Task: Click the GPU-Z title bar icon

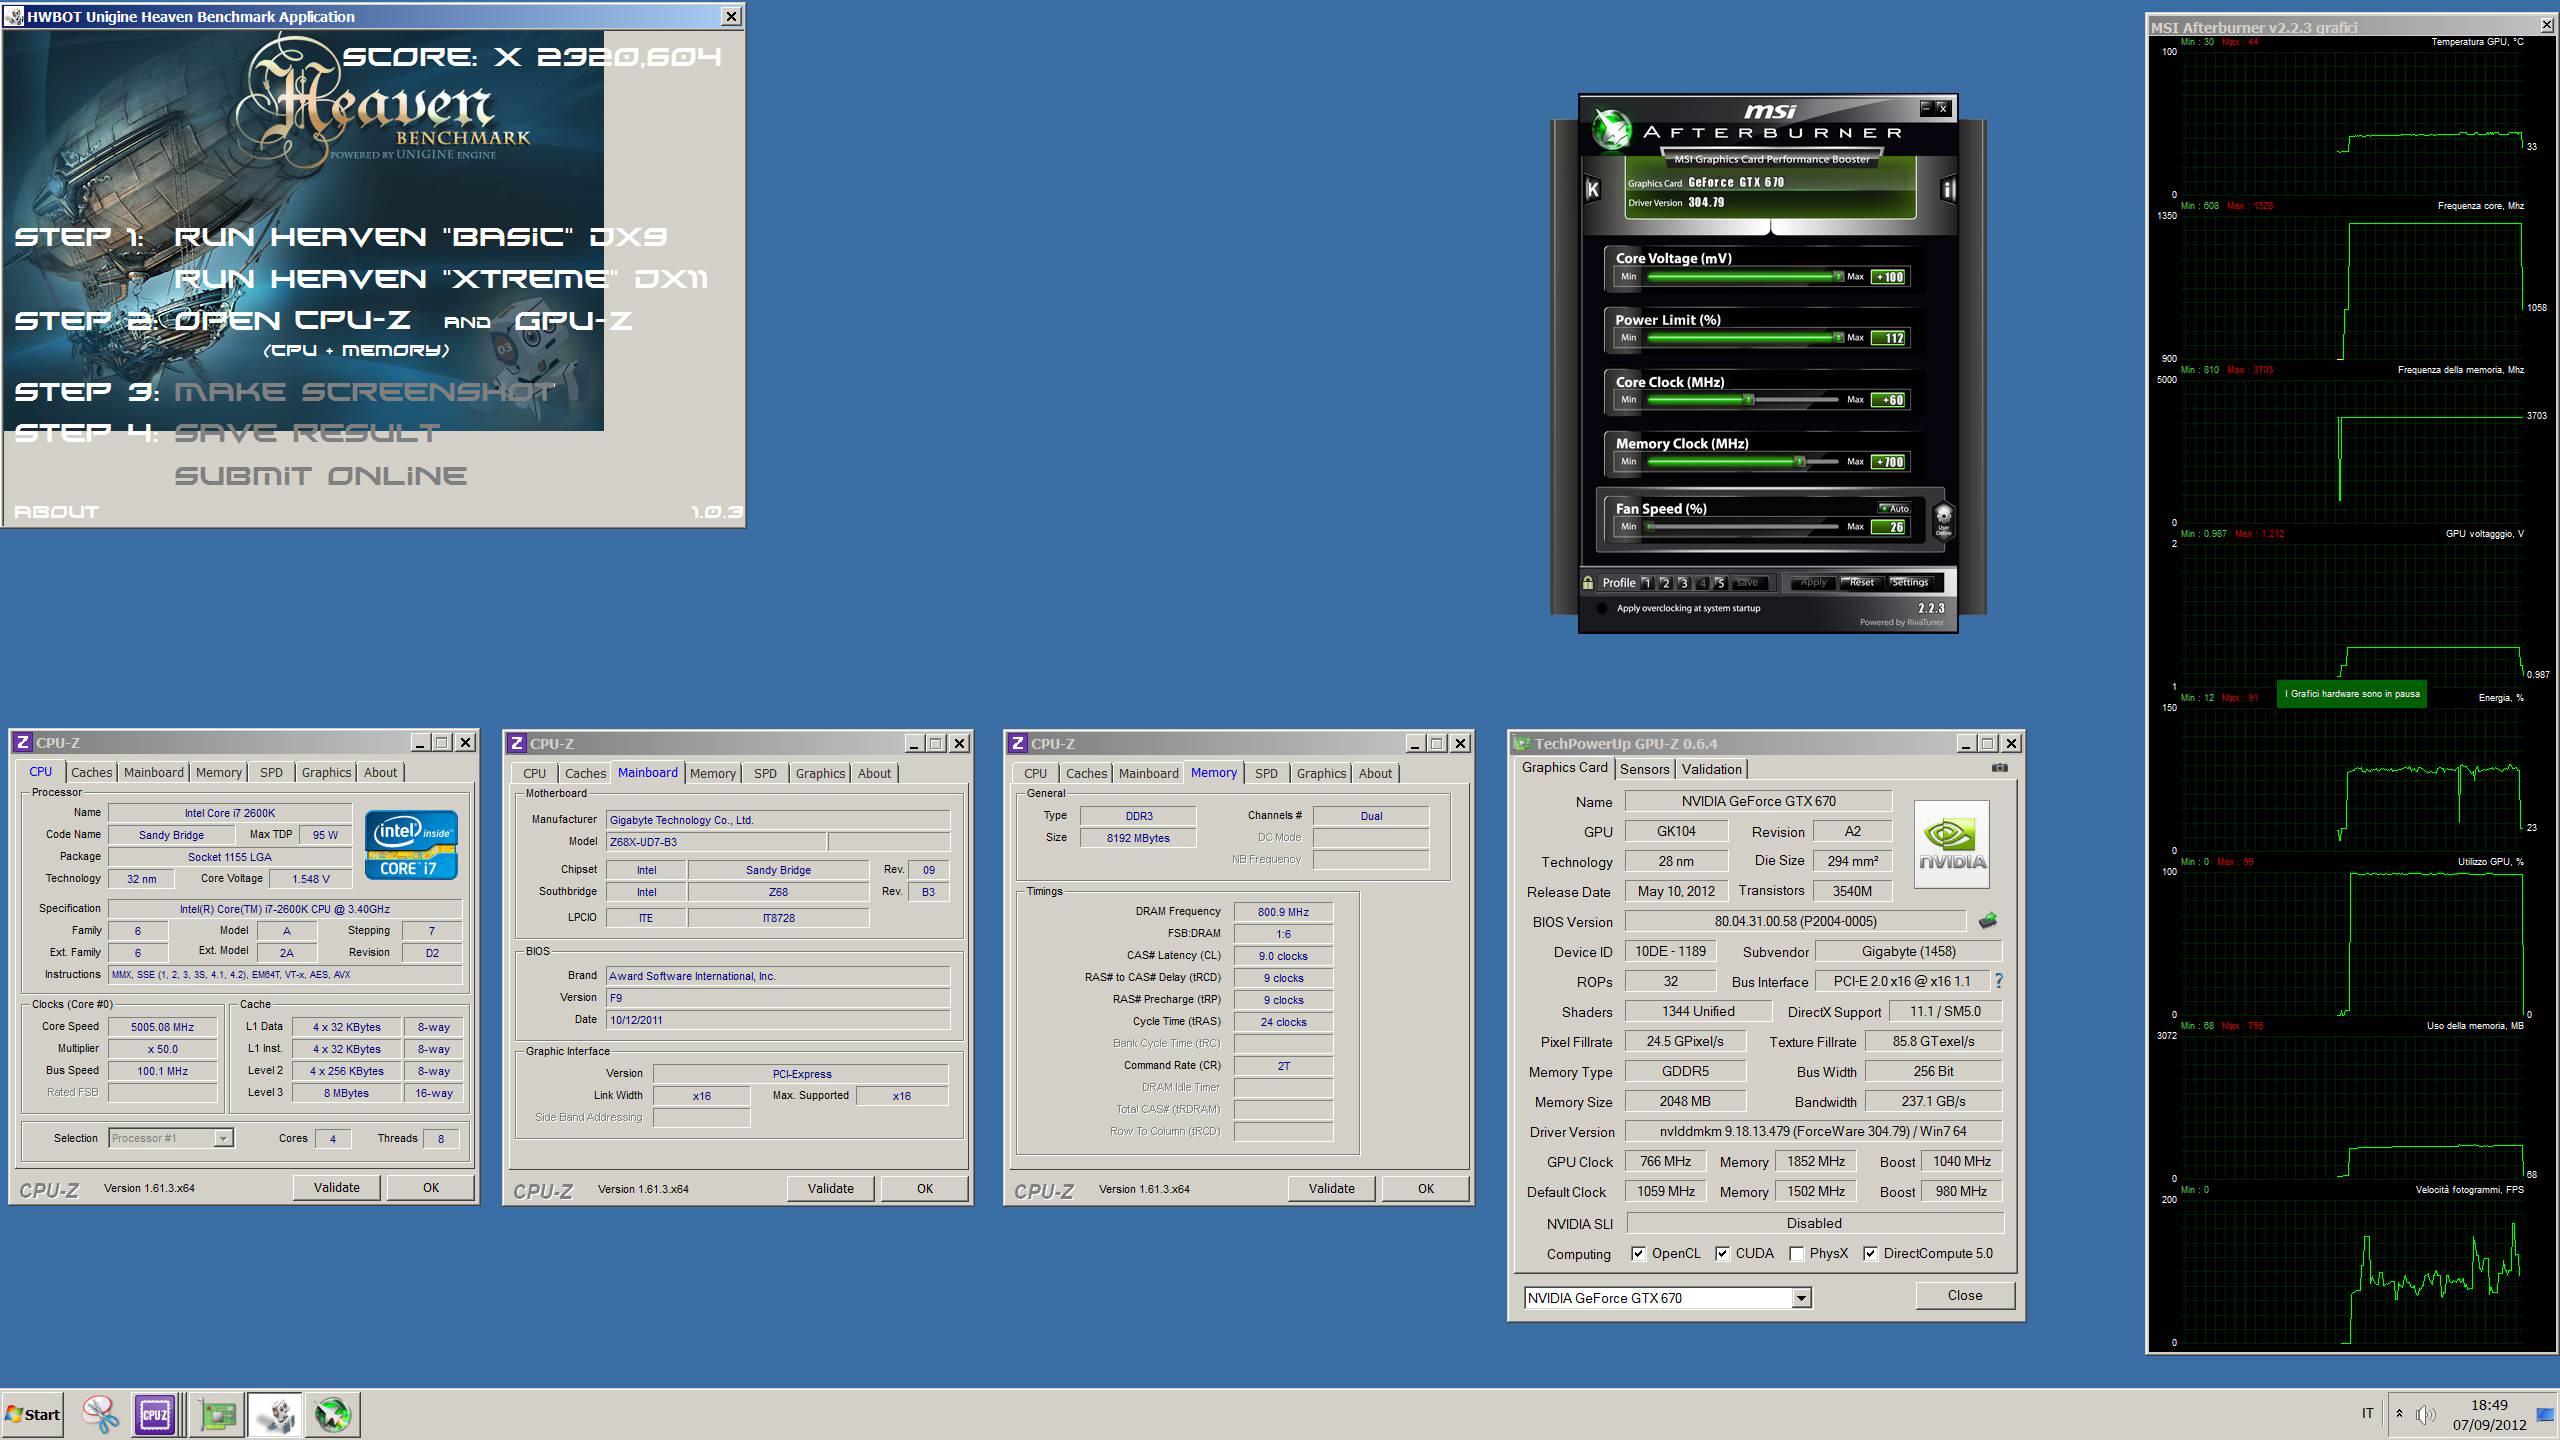Action: pos(1522,743)
